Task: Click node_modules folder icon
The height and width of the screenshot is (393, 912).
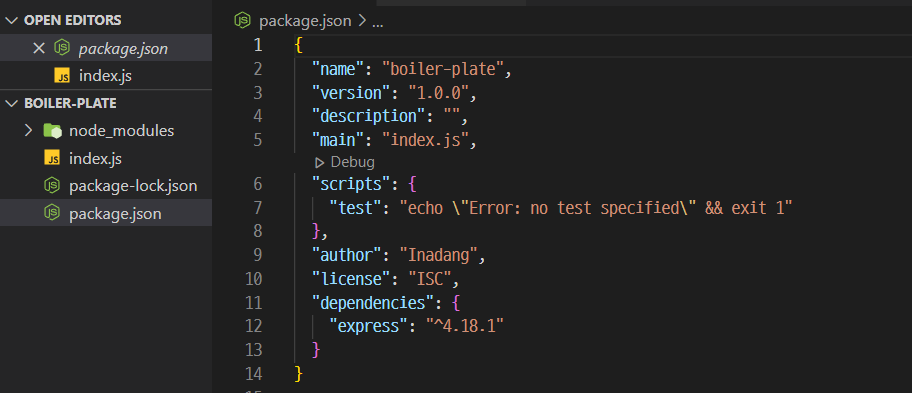Action: pyautogui.click(x=52, y=131)
